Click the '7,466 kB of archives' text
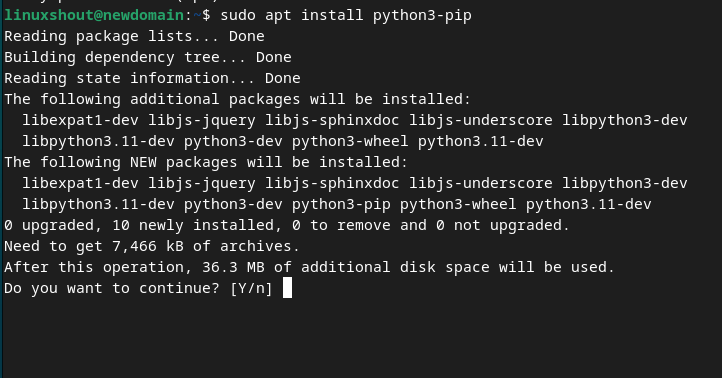The image size is (722, 378). click(206, 246)
